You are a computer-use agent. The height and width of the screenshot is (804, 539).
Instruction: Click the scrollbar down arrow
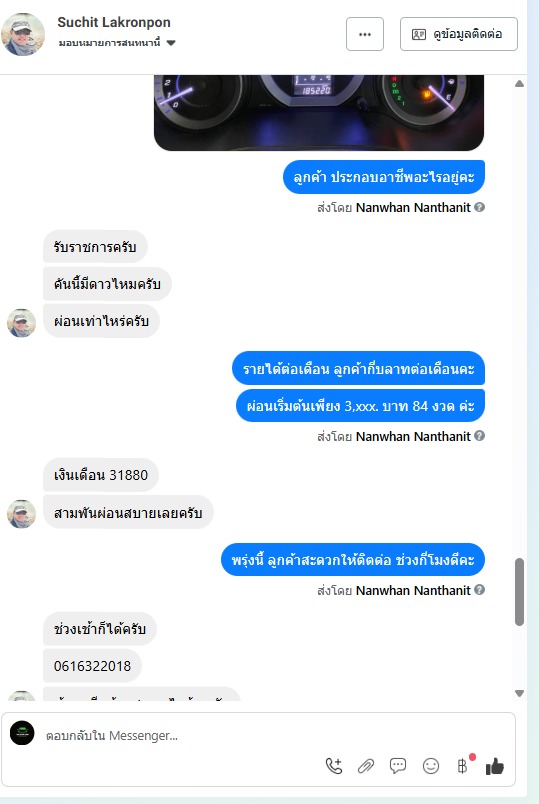coord(519,693)
